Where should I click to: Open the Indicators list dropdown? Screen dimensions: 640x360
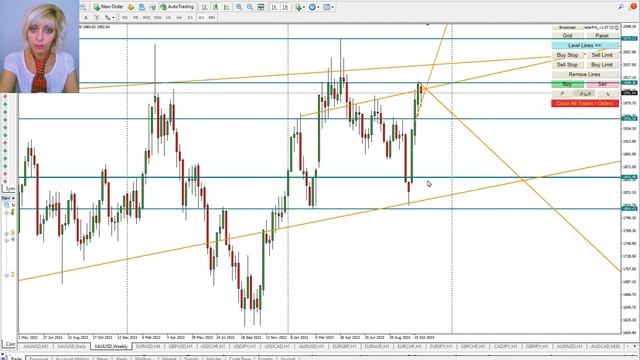(300, 7)
